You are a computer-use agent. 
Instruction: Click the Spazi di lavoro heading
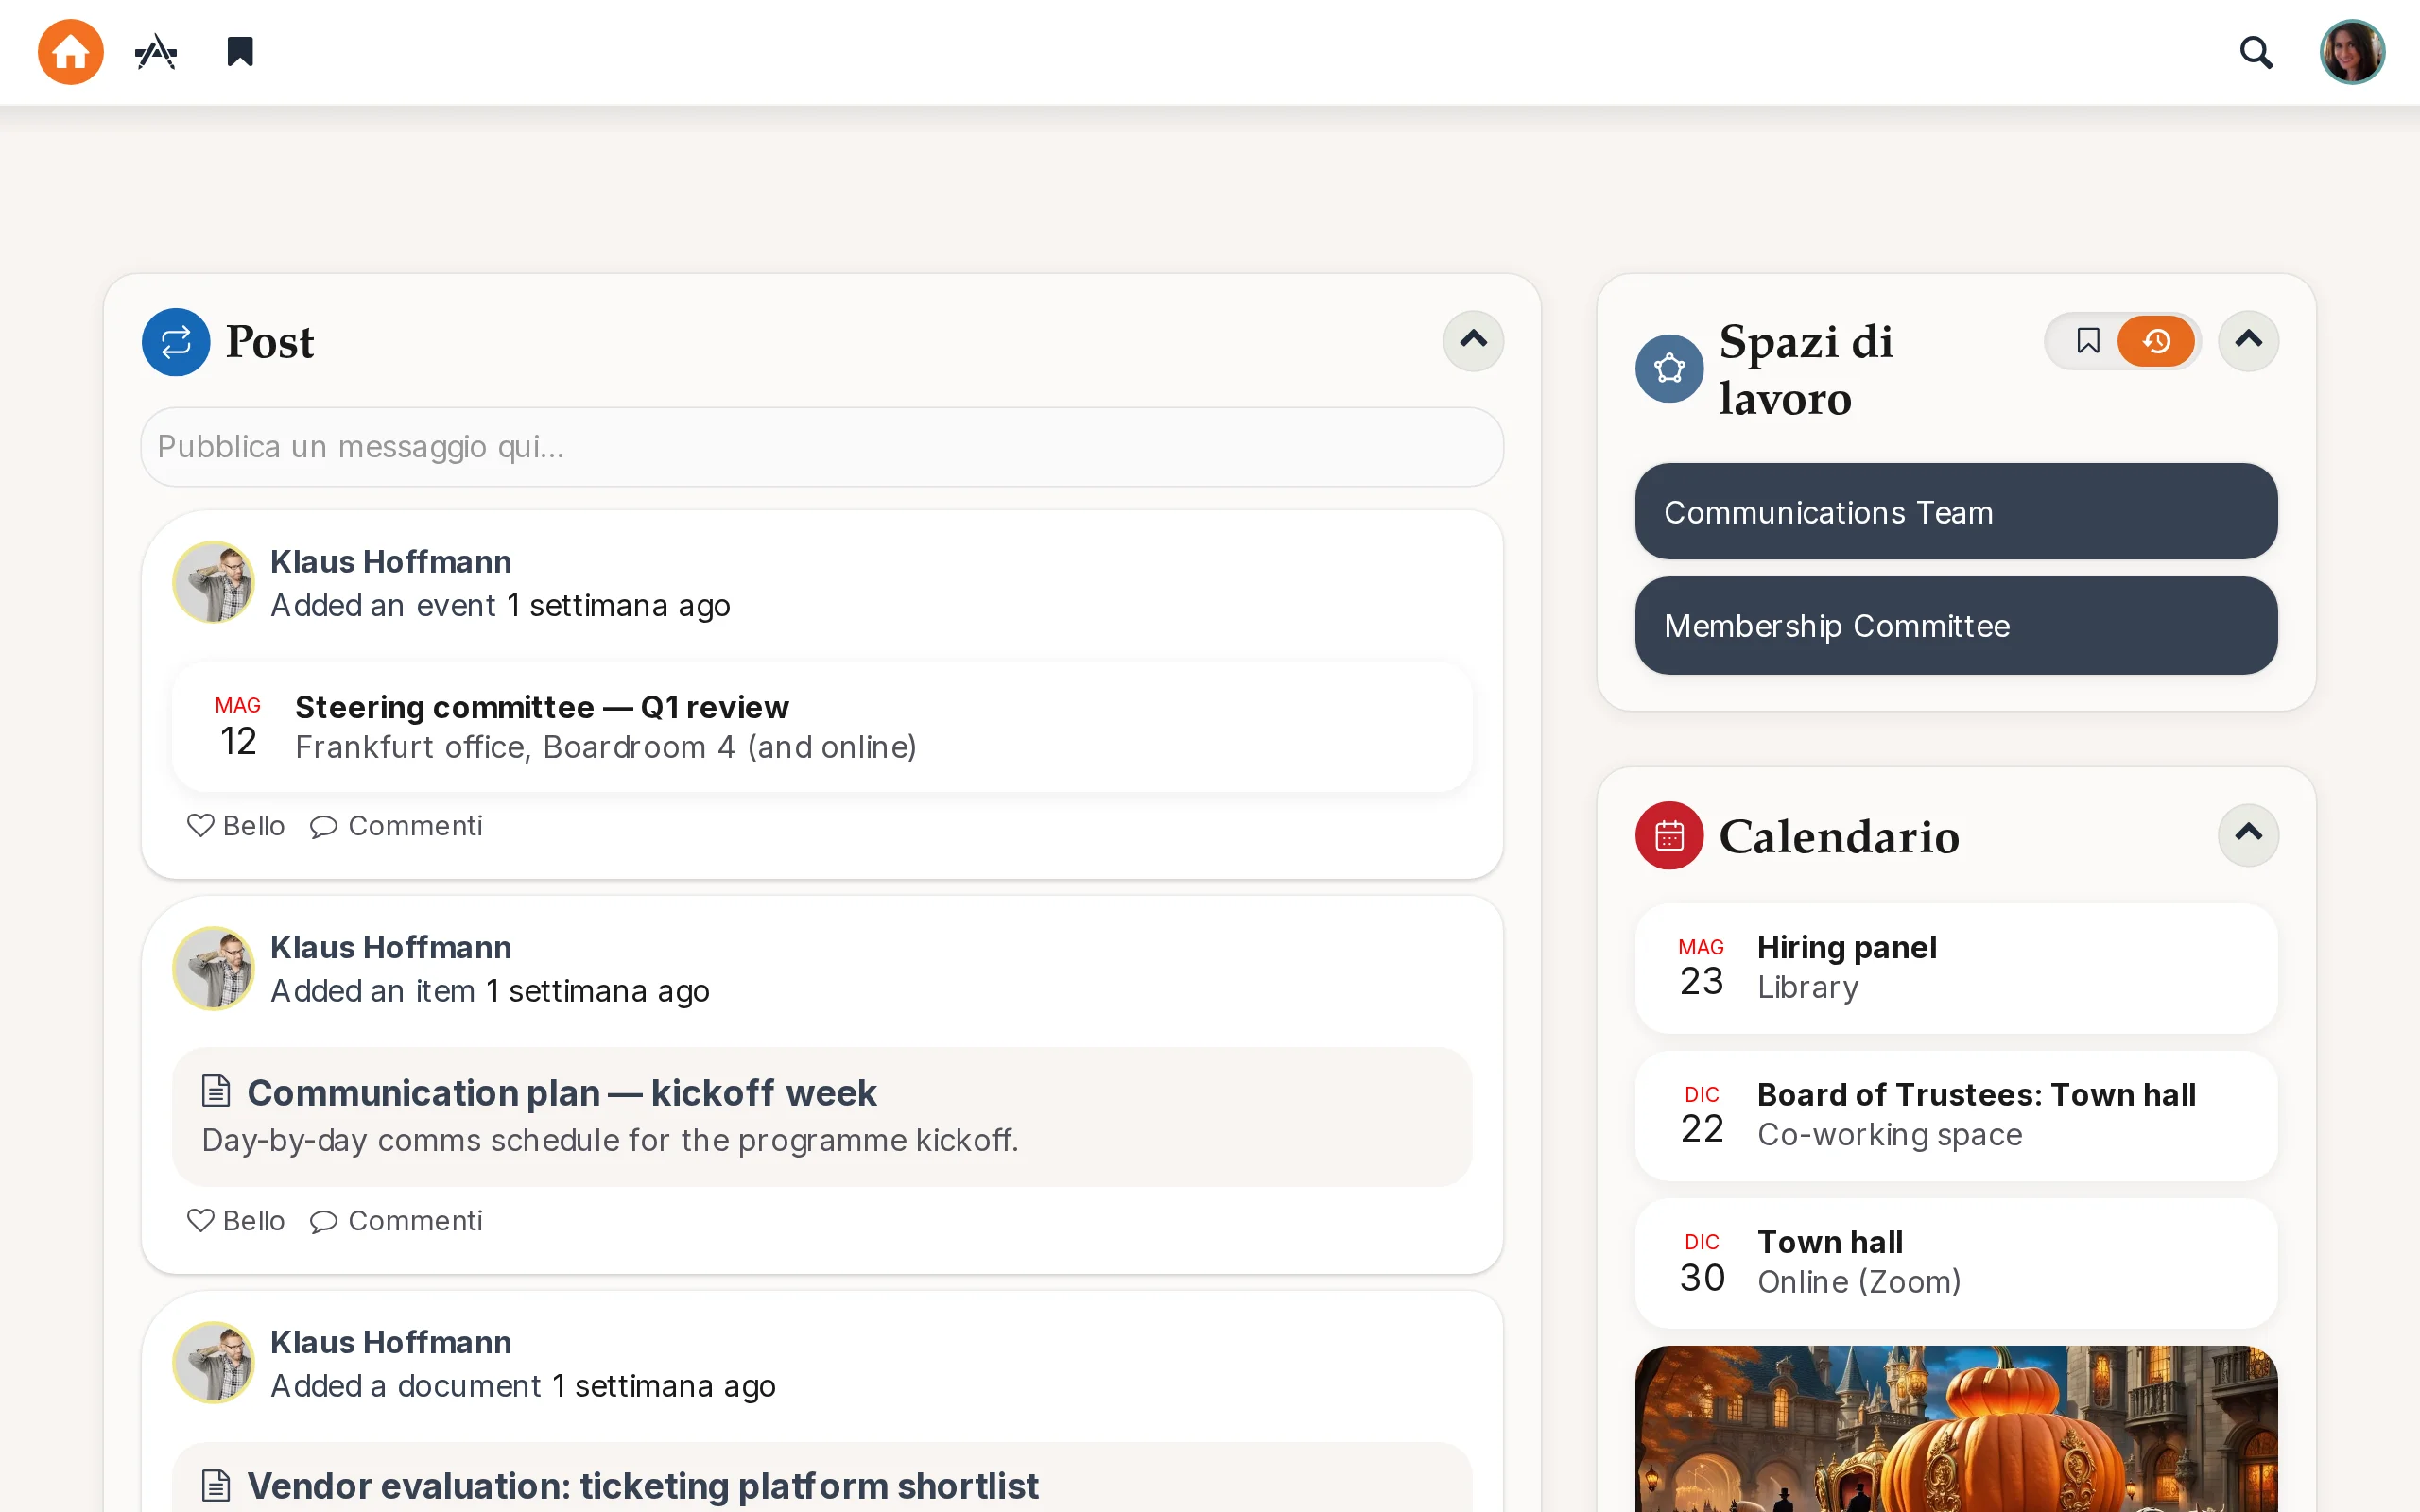click(x=1806, y=369)
